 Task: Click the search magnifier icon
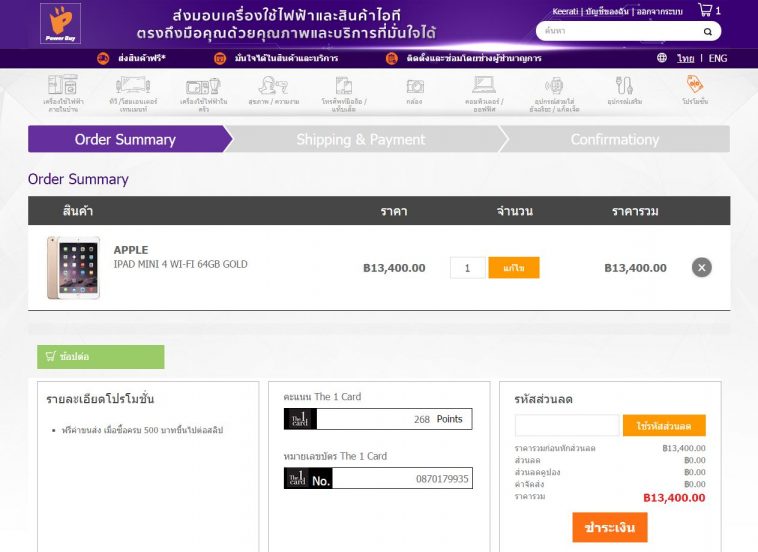[x=707, y=31]
